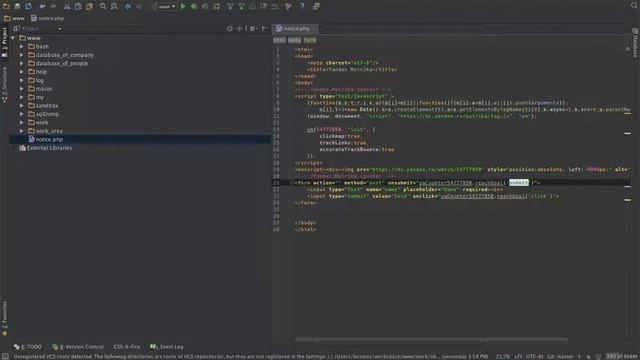Expand the work_area folder
This screenshot has width=640, height=360.
coord(22,131)
